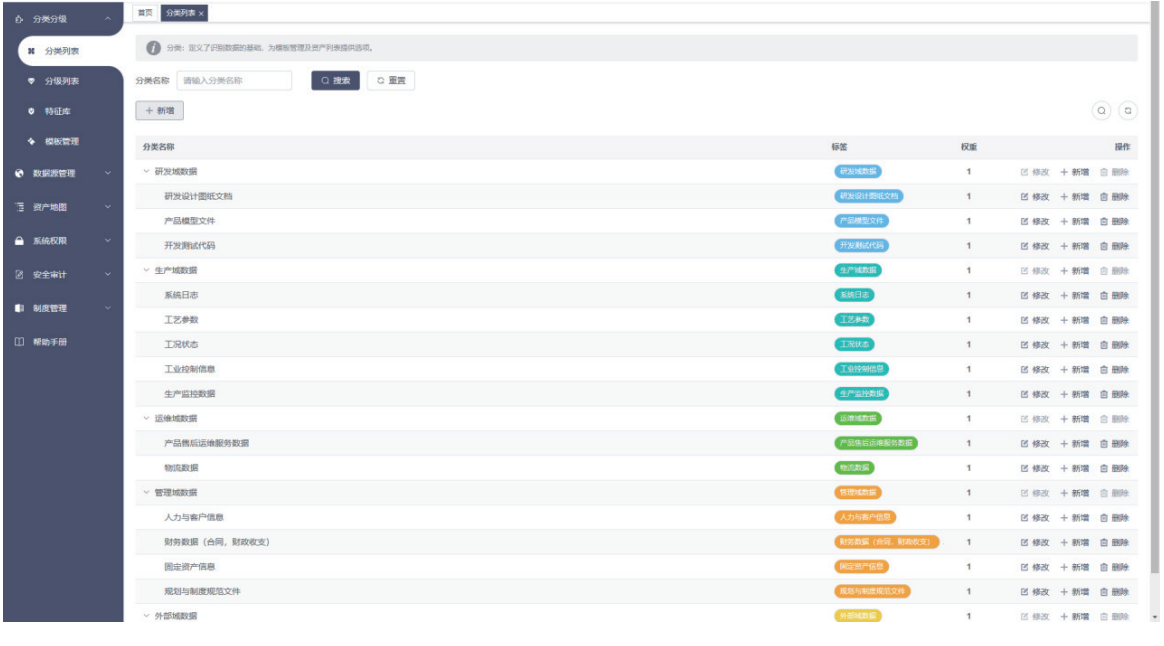Delete the 工艺参数 row via trash icon

pyautogui.click(x=1104, y=321)
